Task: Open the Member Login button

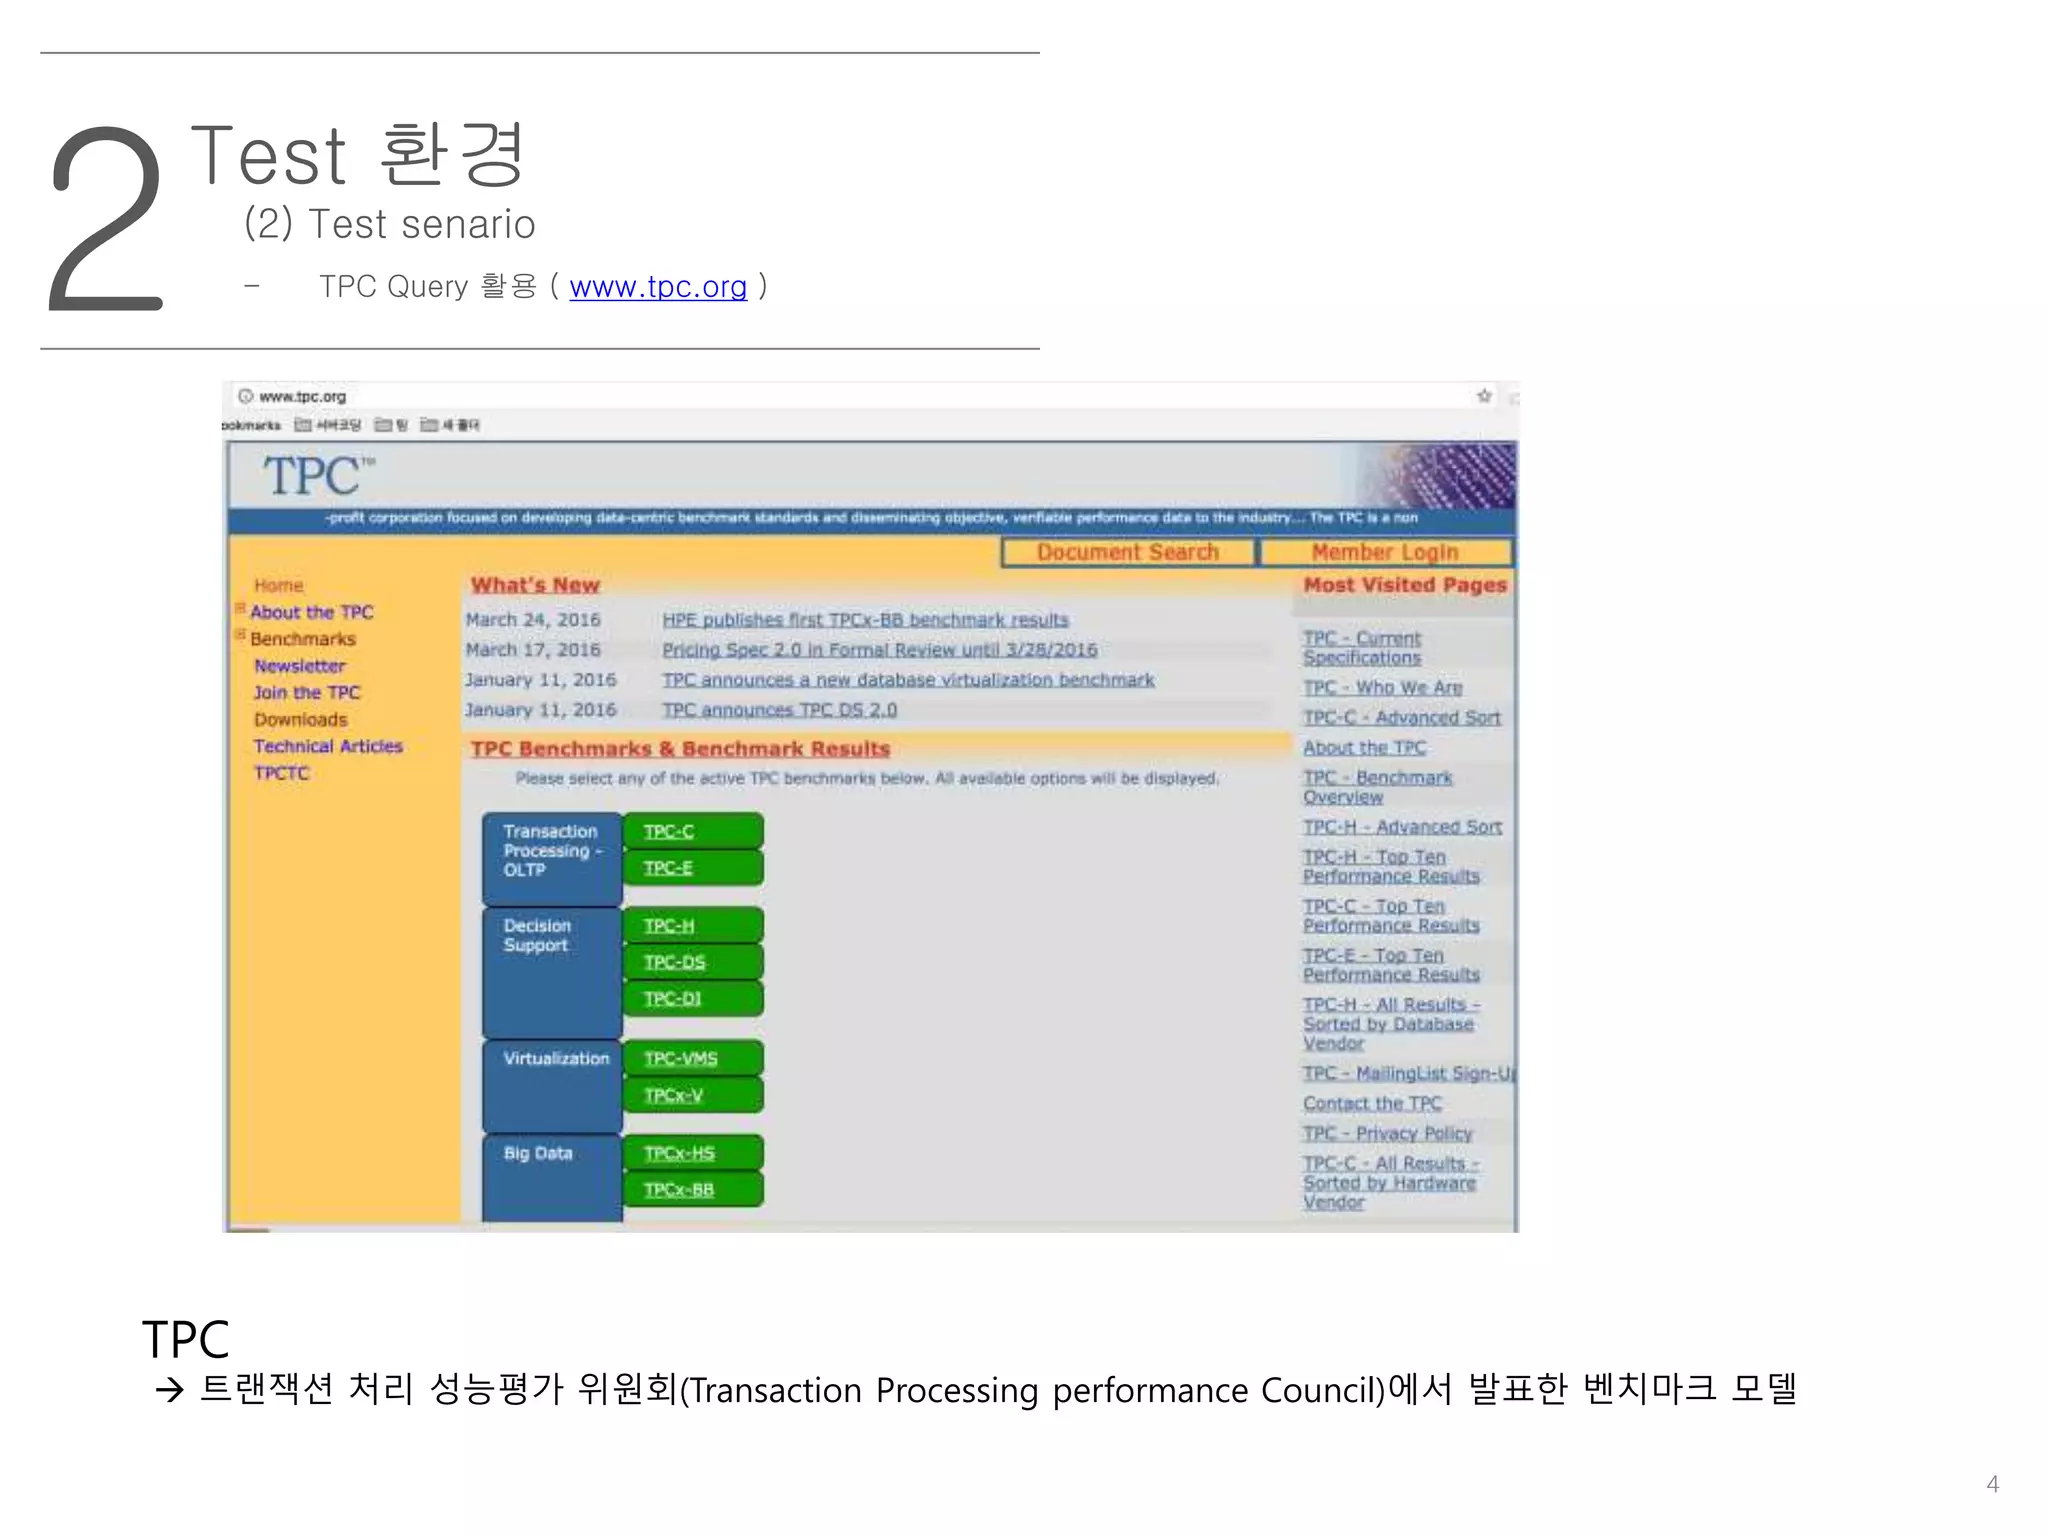Action: tap(1386, 552)
